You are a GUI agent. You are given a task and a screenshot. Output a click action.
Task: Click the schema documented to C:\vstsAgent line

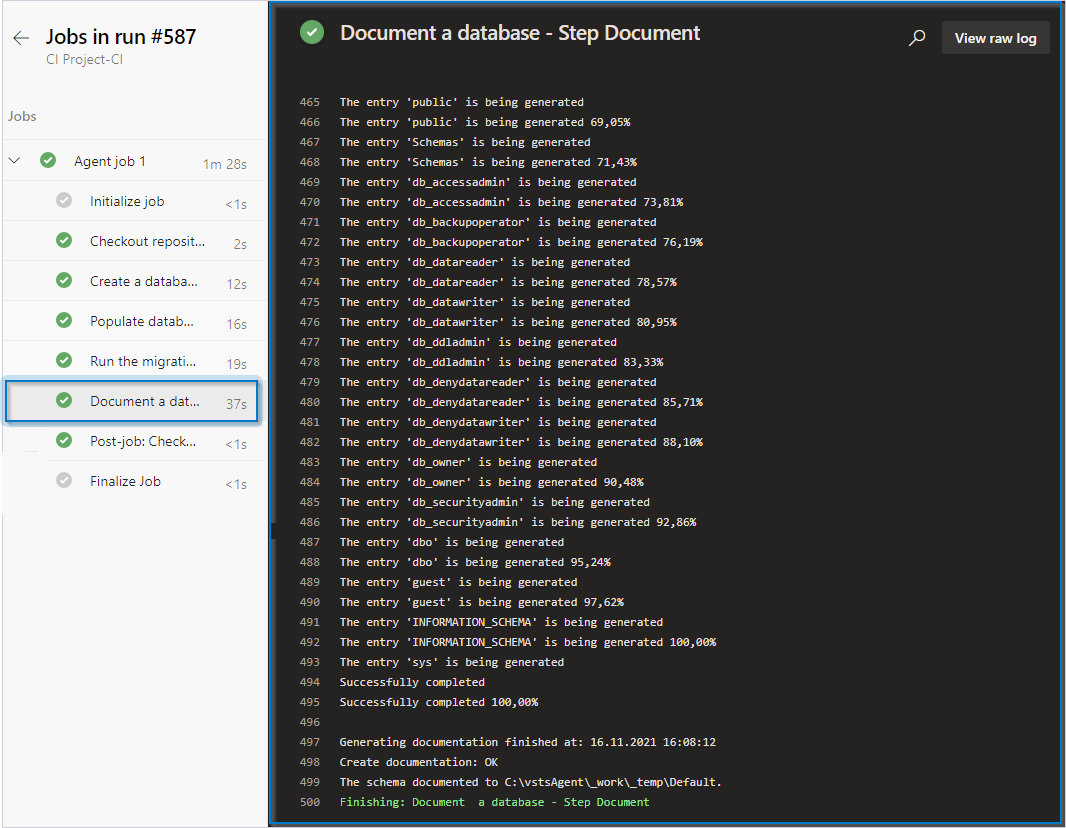click(x=530, y=782)
